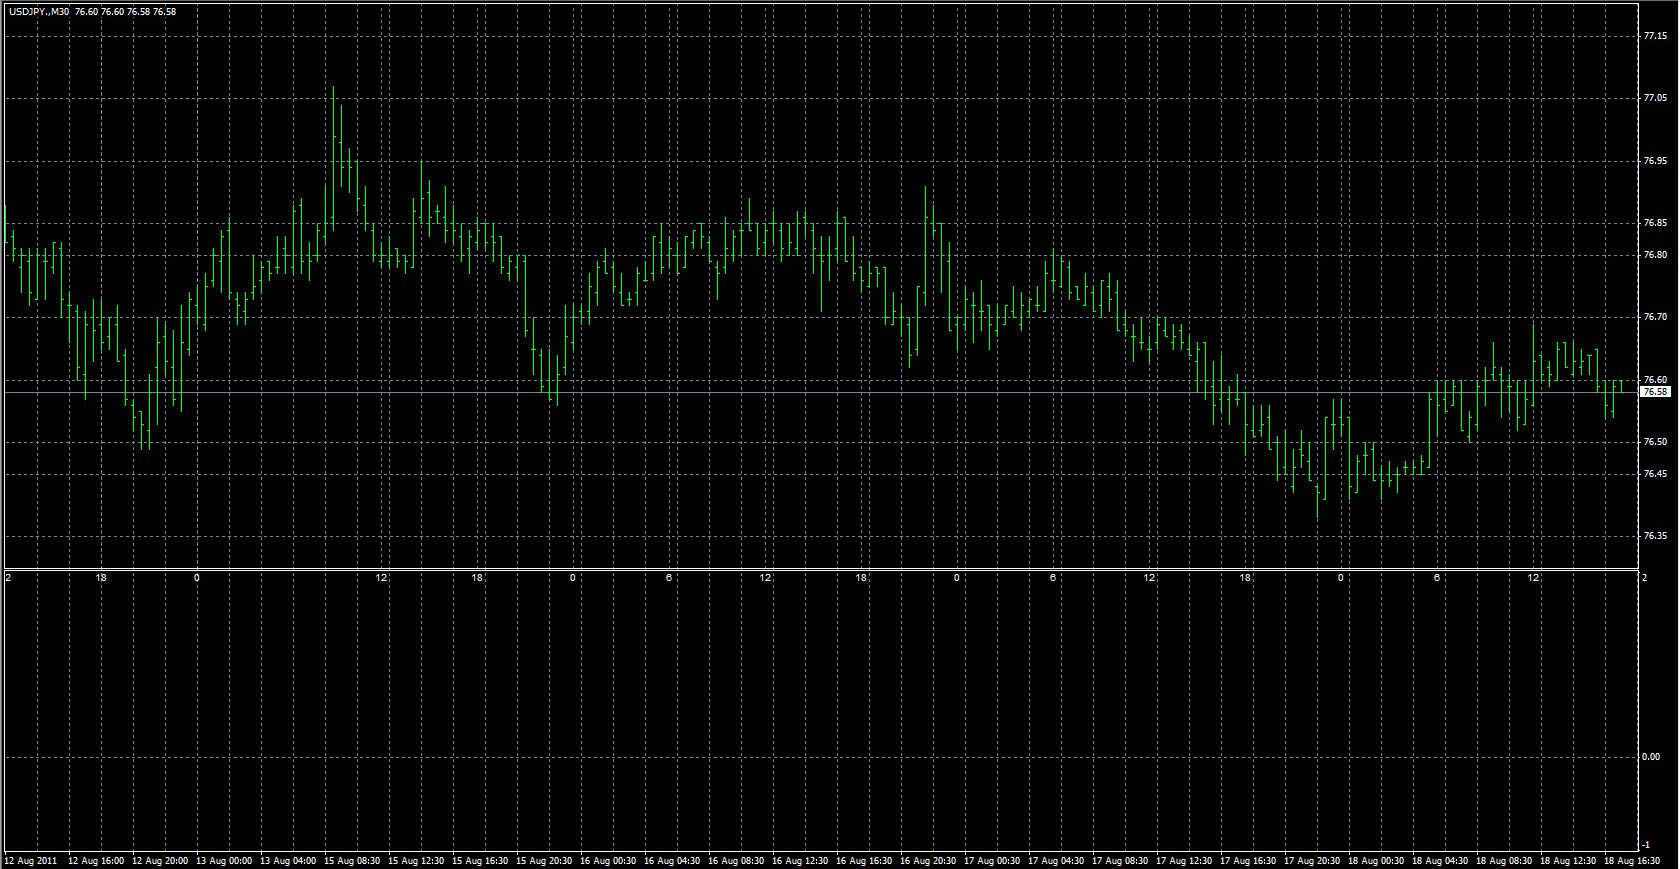The width and height of the screenshot is (1680, 869).
Task: Click the 12 Aug 2011 date label
Action: 29,860
